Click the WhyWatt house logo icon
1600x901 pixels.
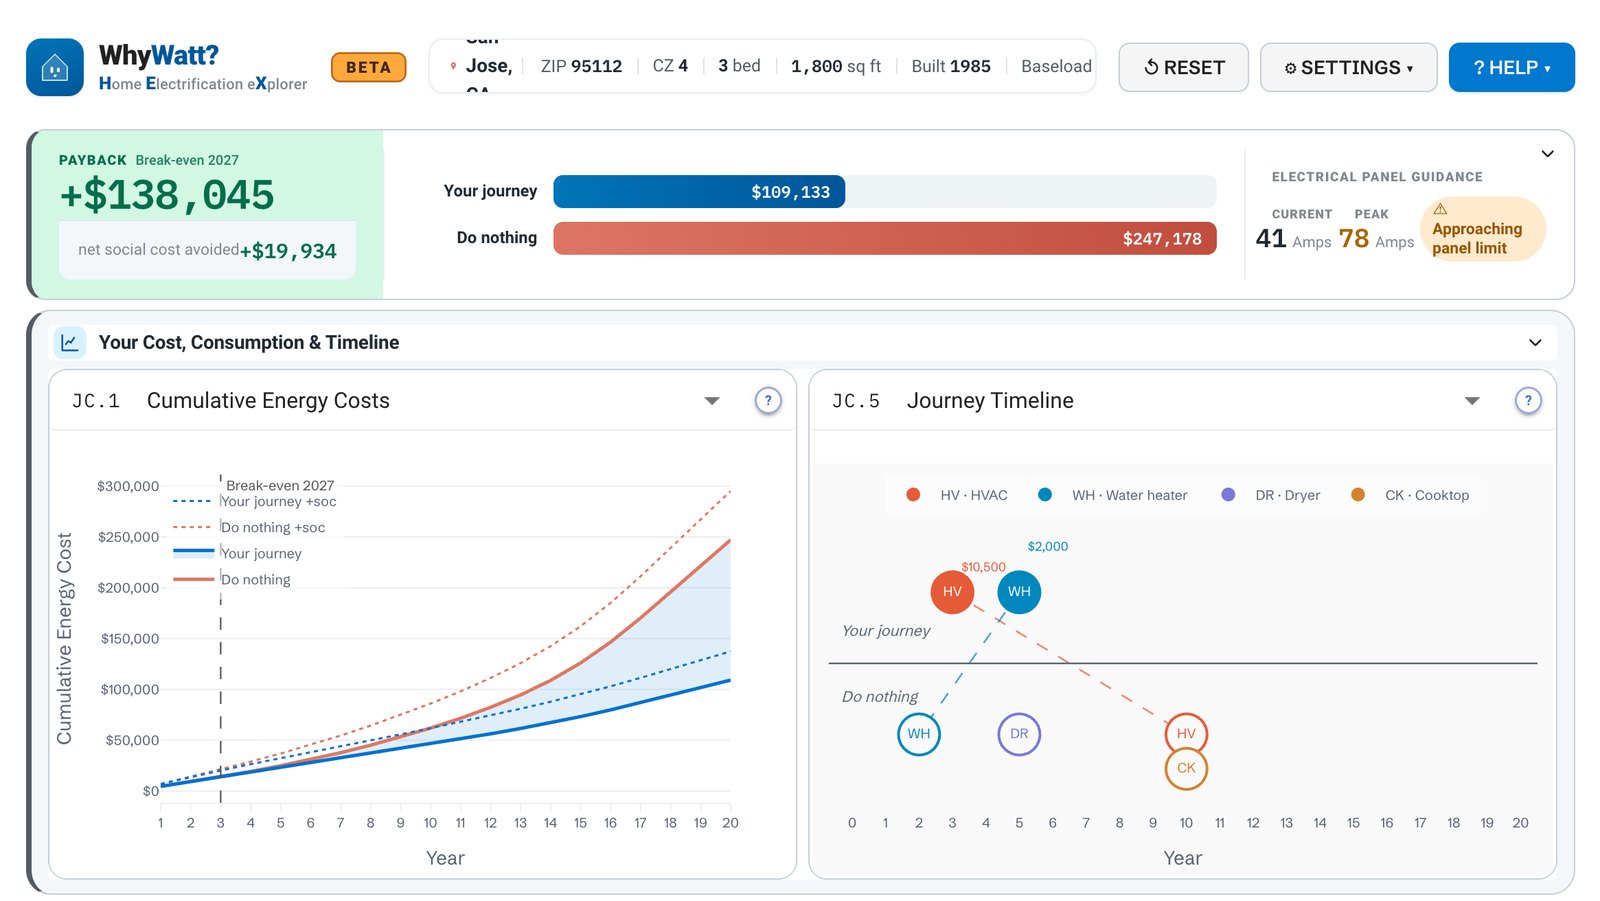[x=55, y=67]
